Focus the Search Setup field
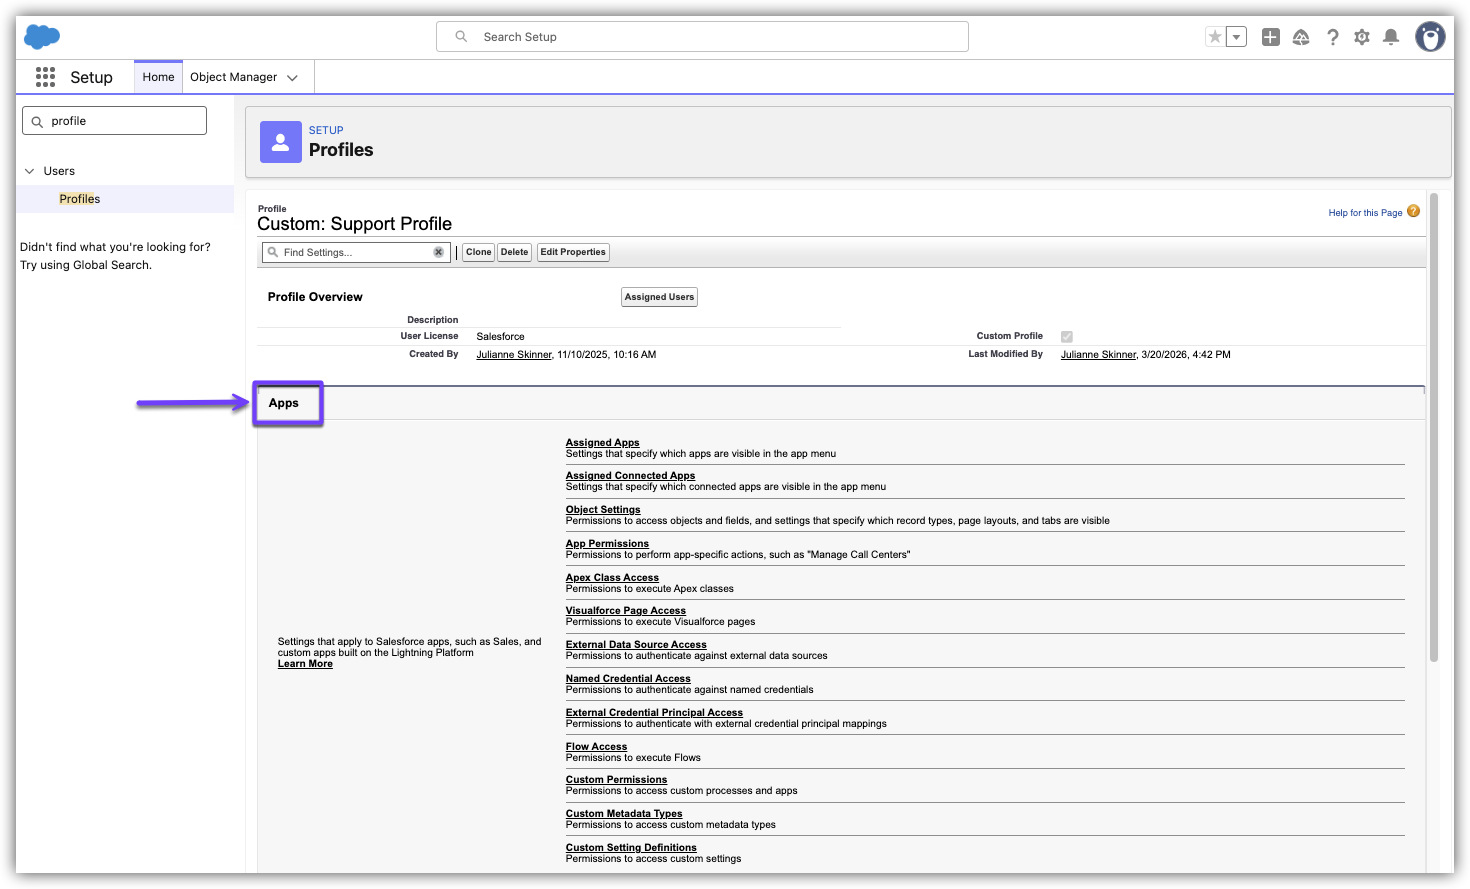This screenshot has width=1470, height=889. pyautogui.click(x=702, y=37)
